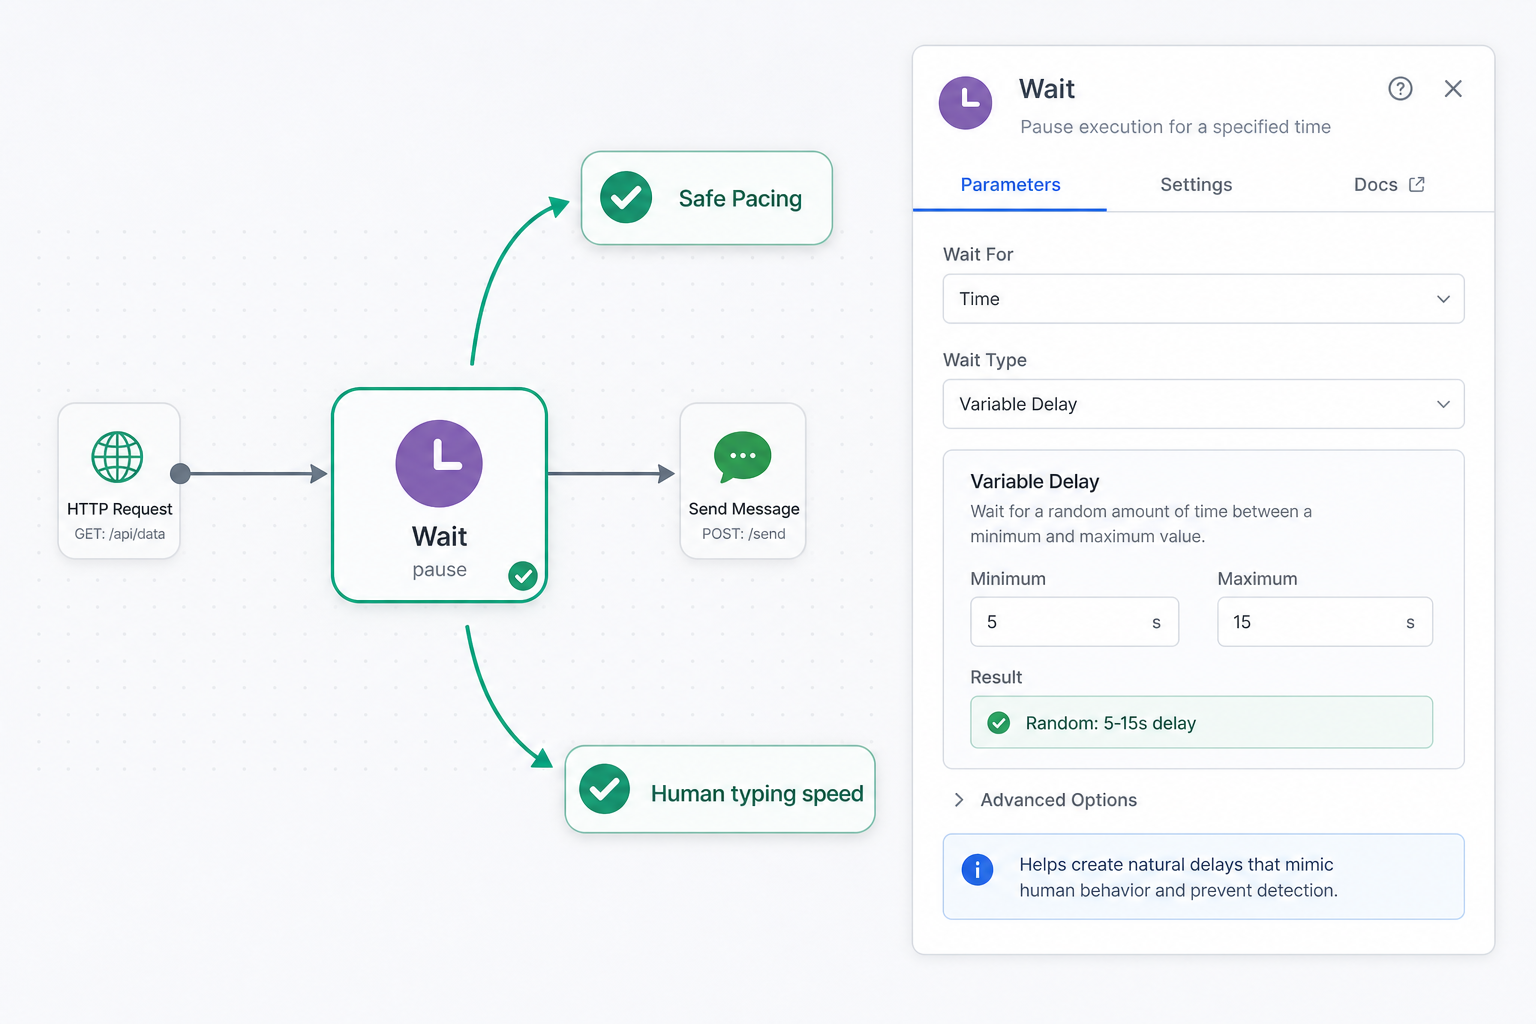Click the blue info icon in hint box
Image resolution: width=1536 pixels, height=1024 pixels.
977,869
